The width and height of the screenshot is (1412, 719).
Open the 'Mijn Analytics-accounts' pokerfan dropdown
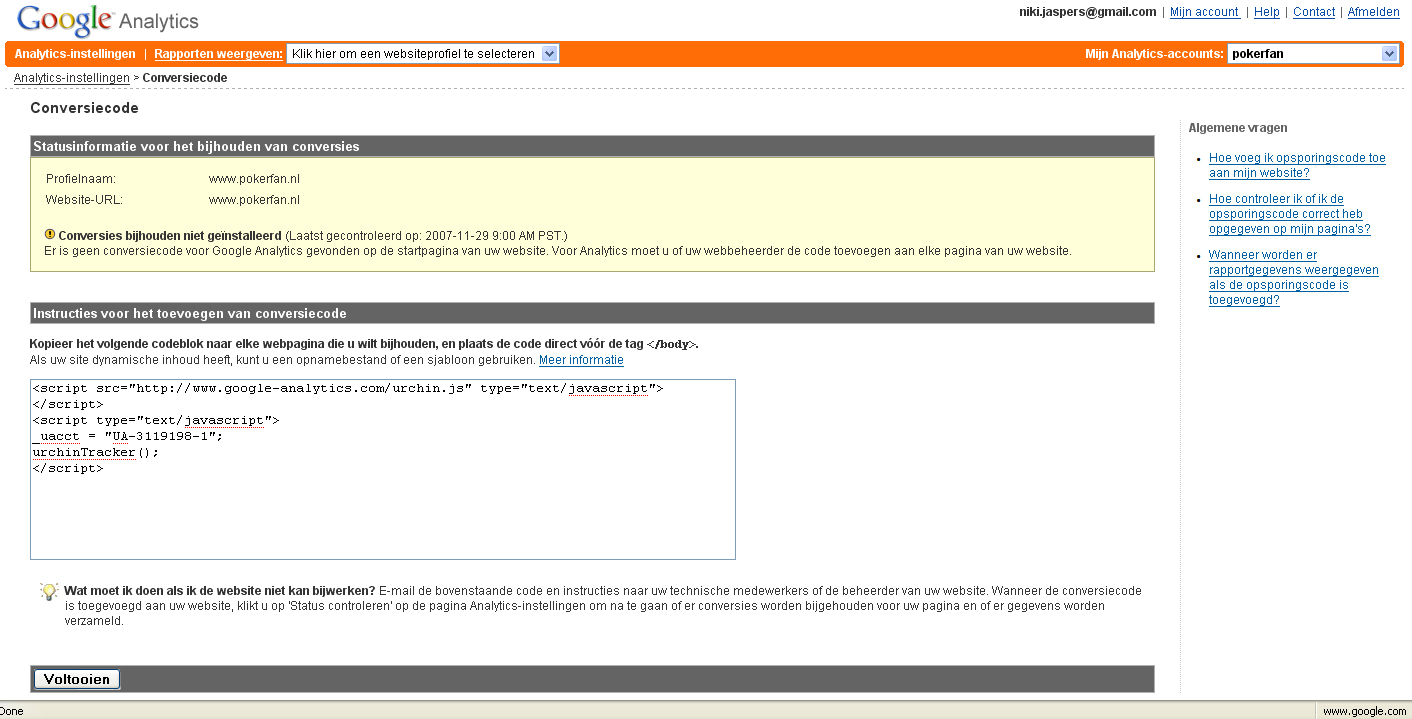pyautogui.click(x=1313, y=54)
